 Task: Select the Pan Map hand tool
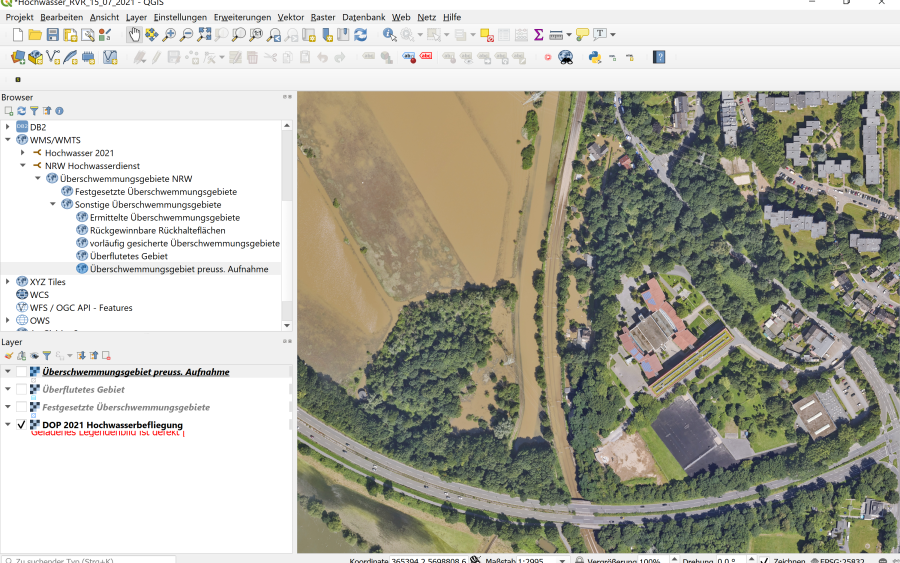point(134,35)
